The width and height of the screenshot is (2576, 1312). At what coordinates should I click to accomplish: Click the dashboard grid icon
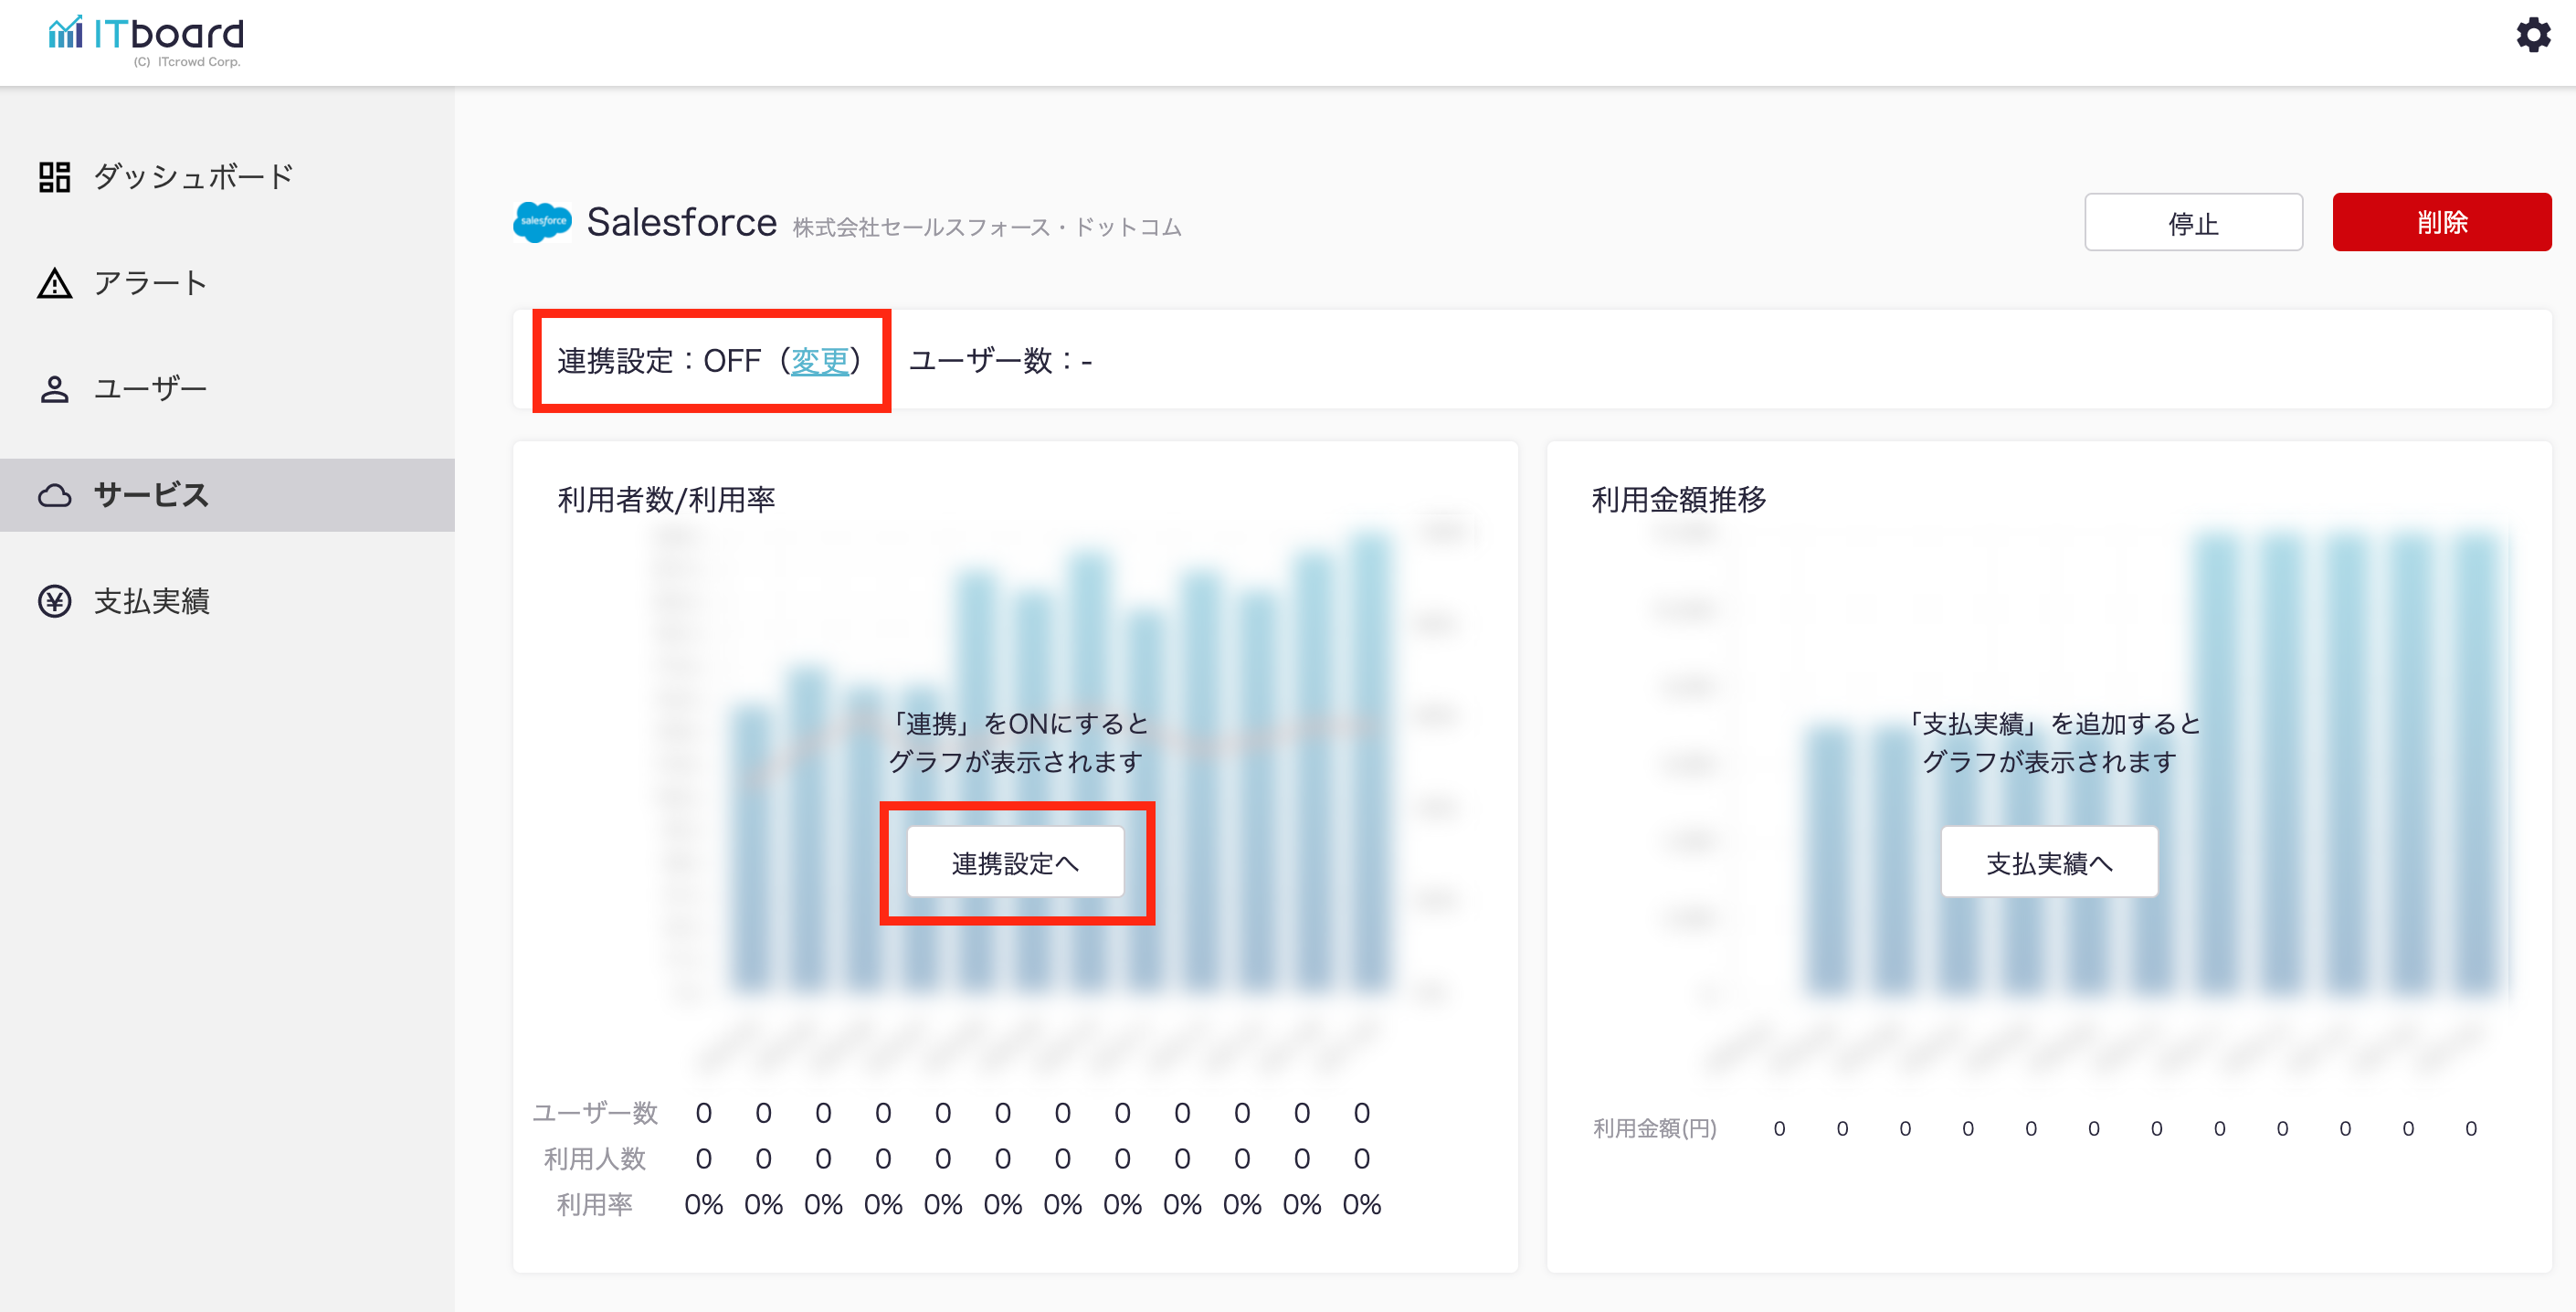click(x=55, y=177)
